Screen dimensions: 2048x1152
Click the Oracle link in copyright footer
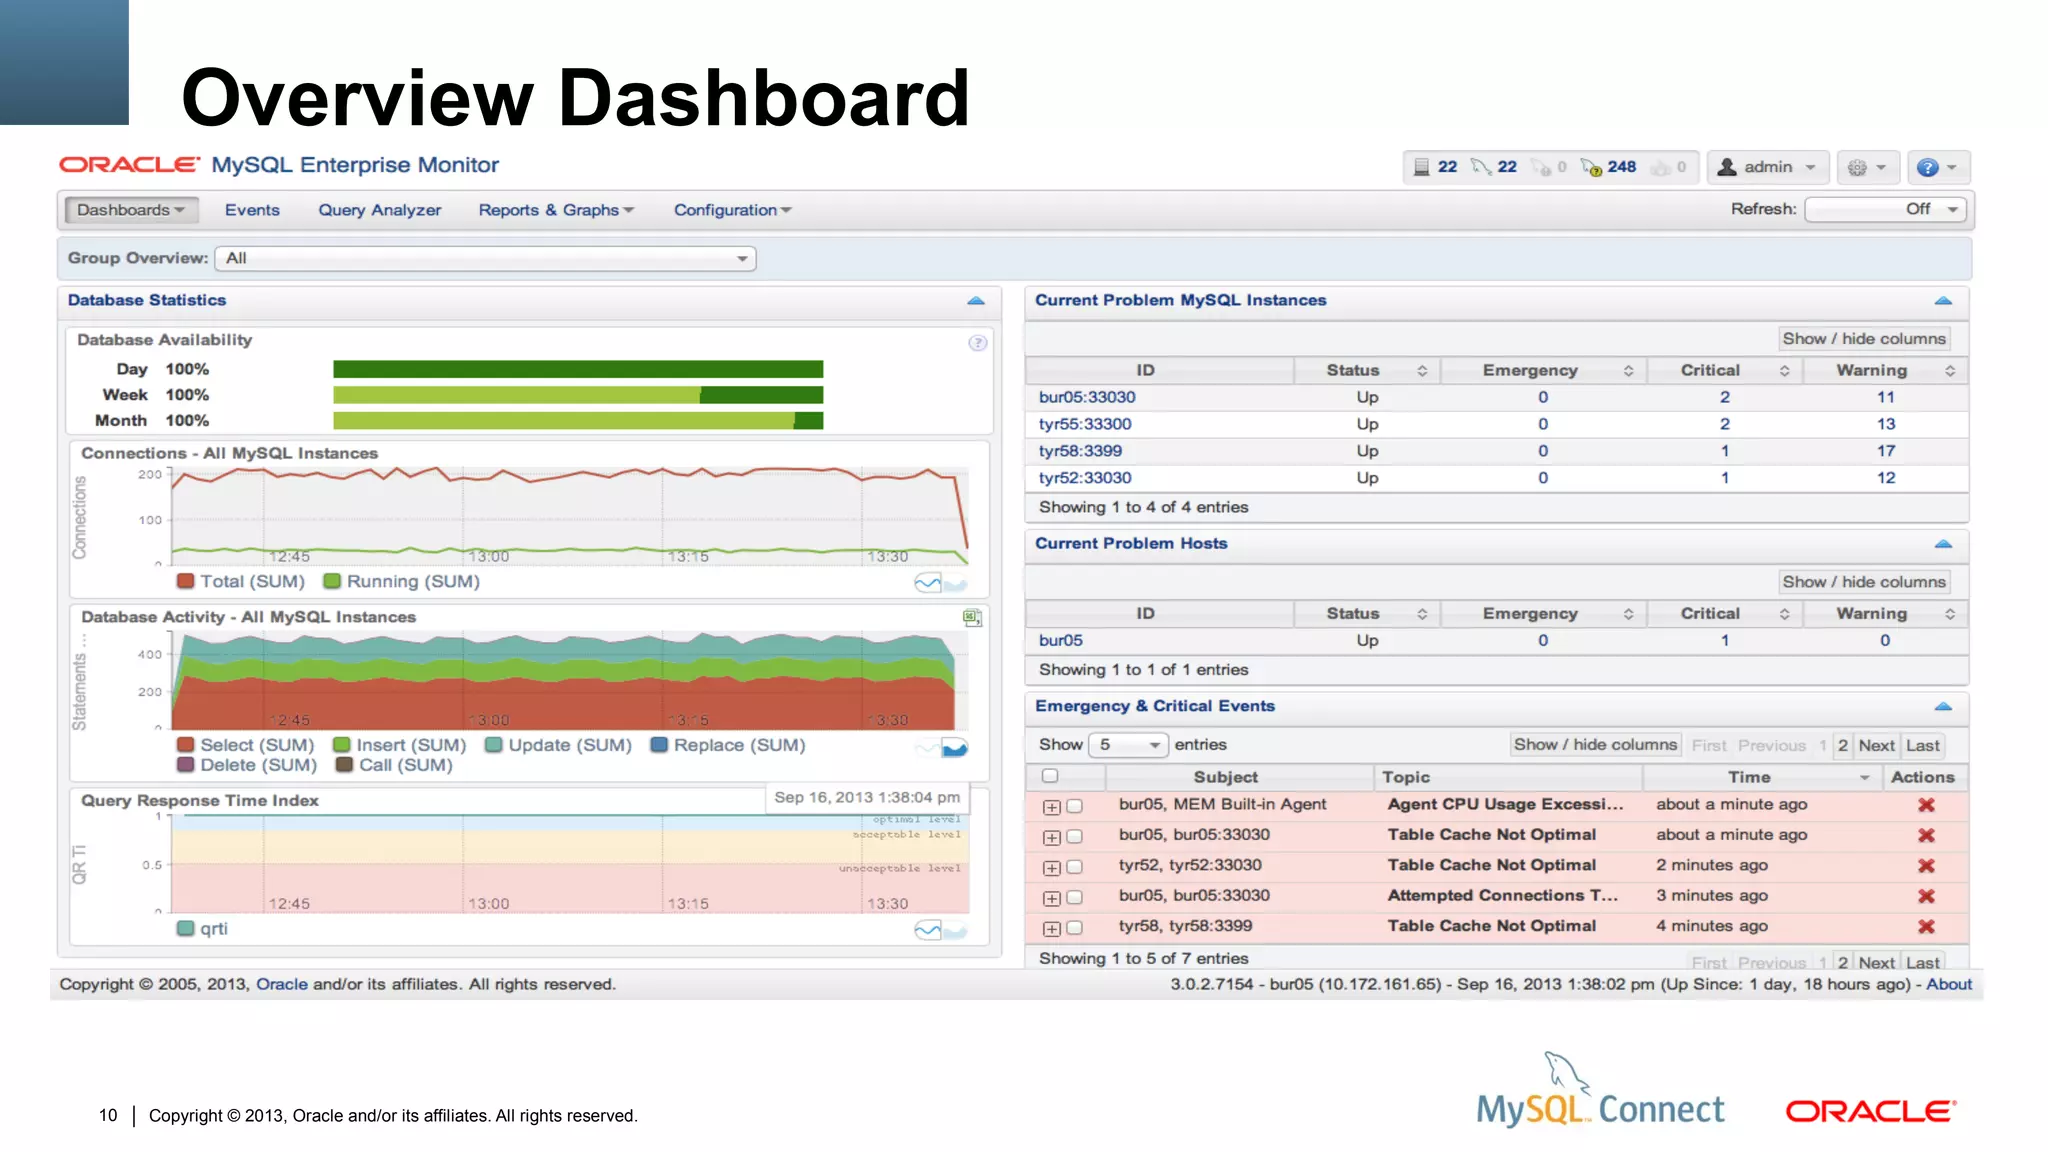point(282,985)
